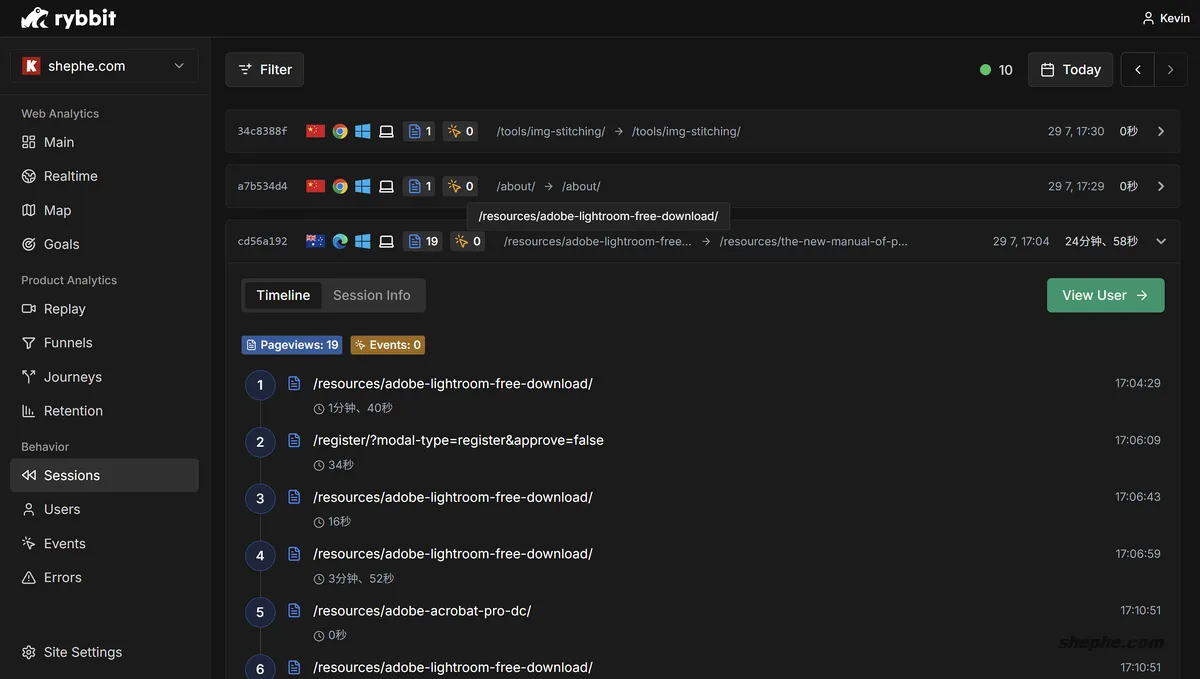This screenshot has width=1200, height=679.
Task: Navigate to Funnels
Action: click(x=68, y=343)
